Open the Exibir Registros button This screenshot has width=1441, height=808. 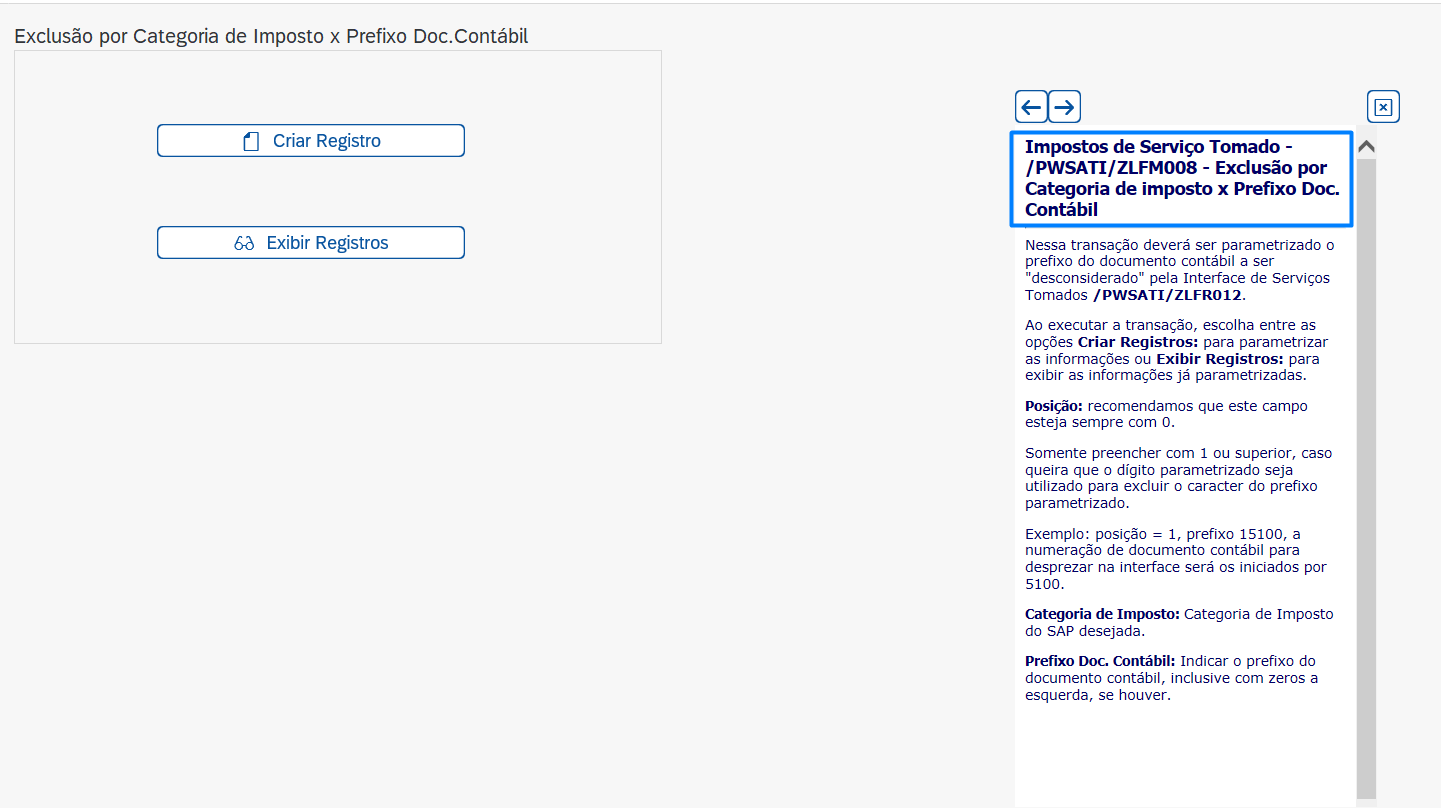(x=311, y=243)
